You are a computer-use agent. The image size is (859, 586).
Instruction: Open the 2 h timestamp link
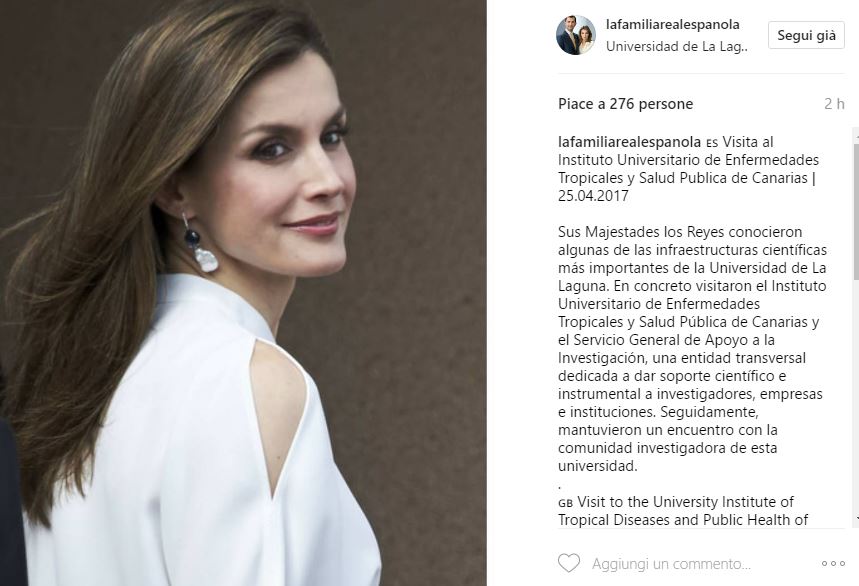click(x=834, y=104)
